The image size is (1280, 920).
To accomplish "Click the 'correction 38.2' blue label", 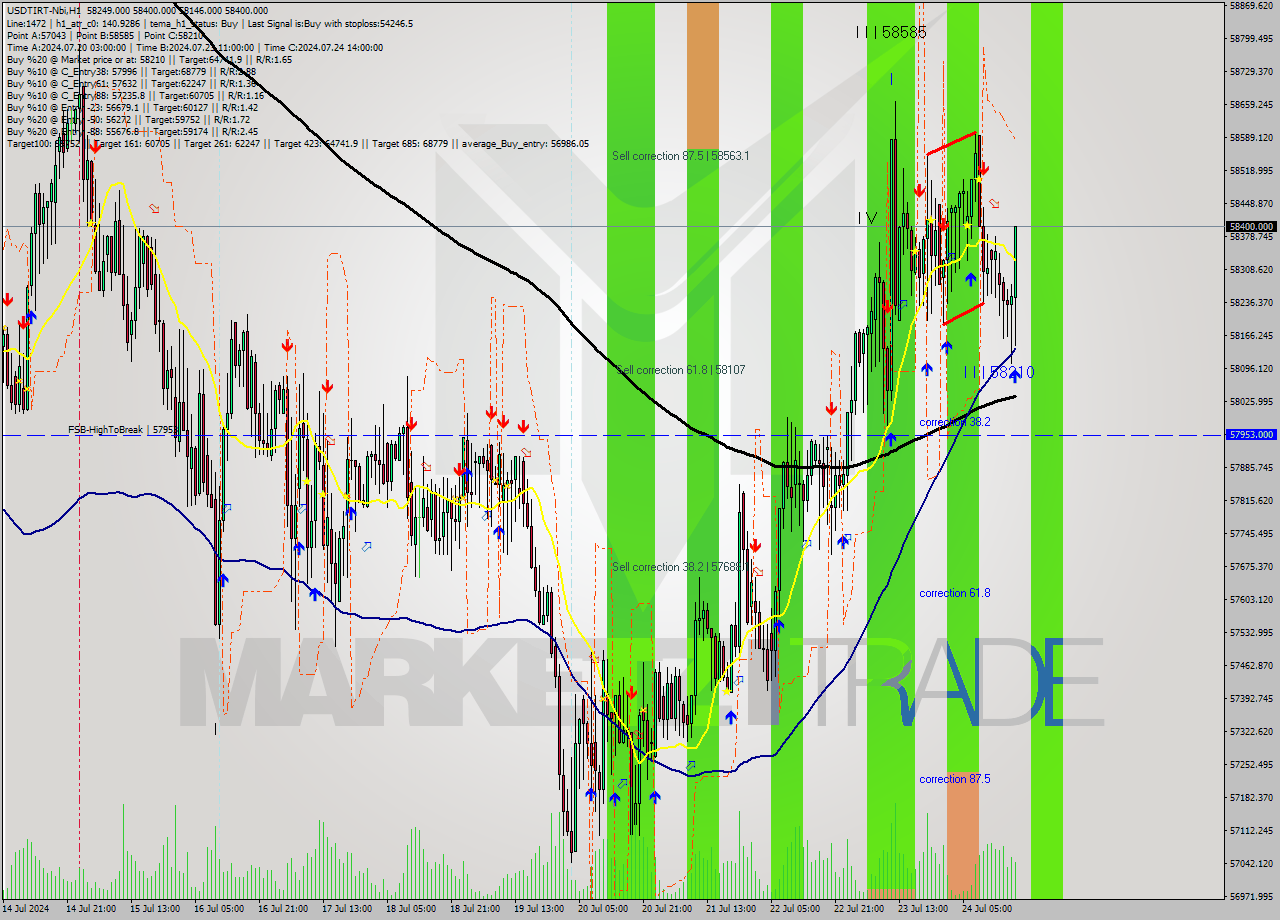I will tap(955, 422).
